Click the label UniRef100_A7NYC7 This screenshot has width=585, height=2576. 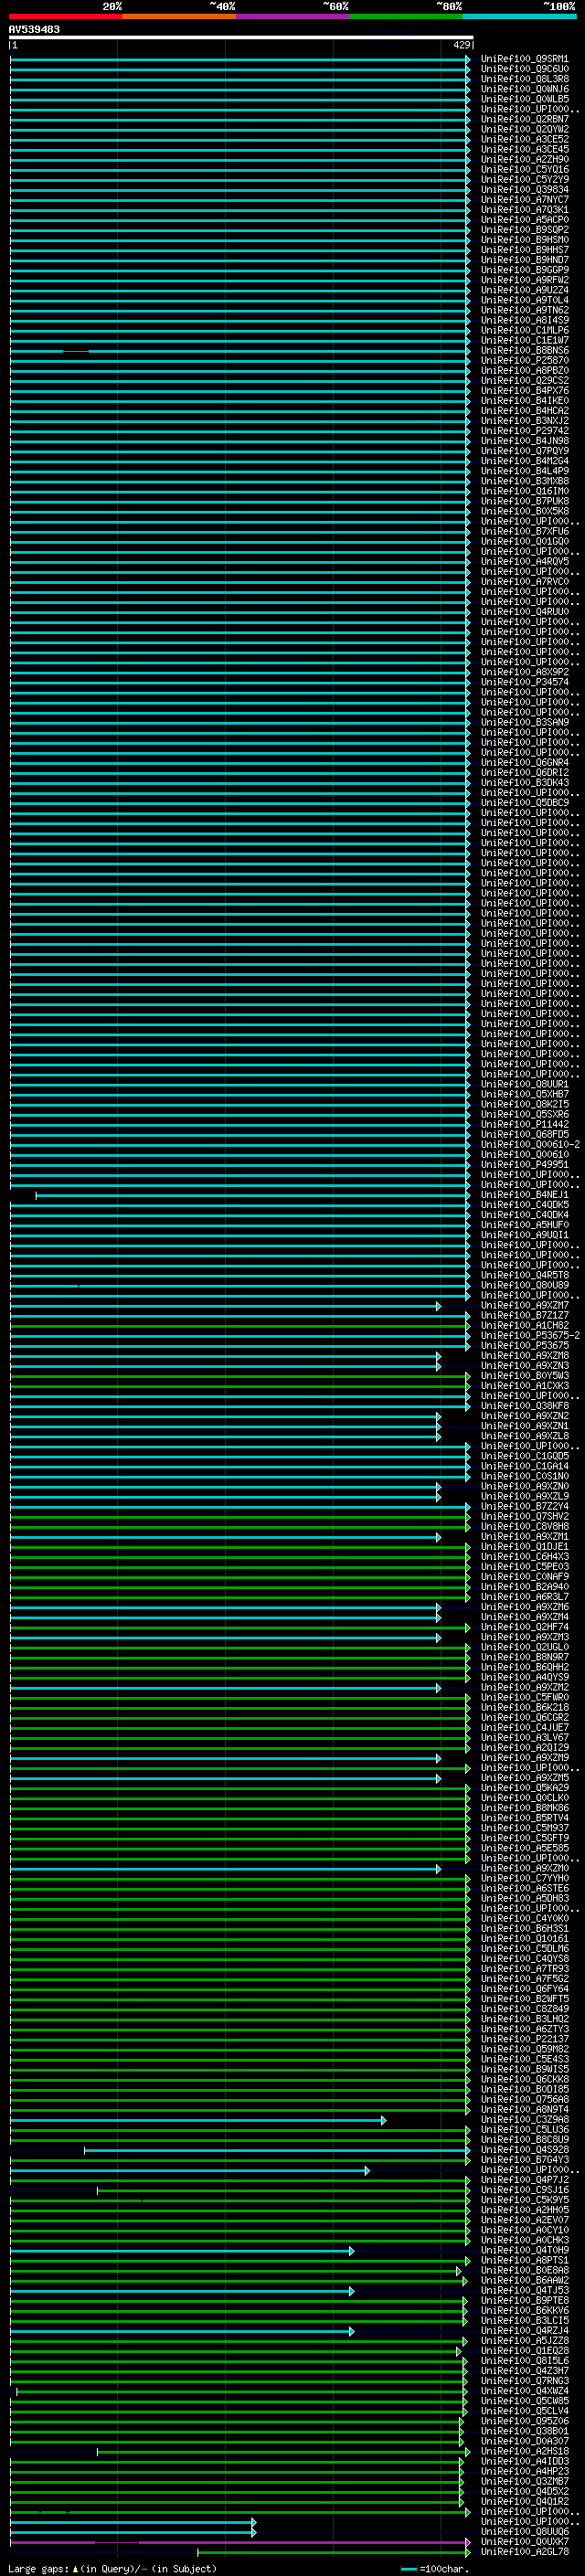[x=524, y=199]
